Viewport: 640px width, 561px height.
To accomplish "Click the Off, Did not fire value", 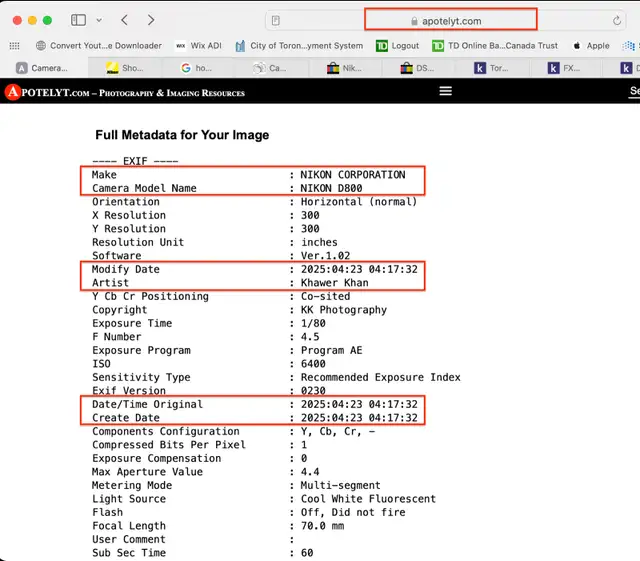I will pyautogui.click(x=353, y=512).
